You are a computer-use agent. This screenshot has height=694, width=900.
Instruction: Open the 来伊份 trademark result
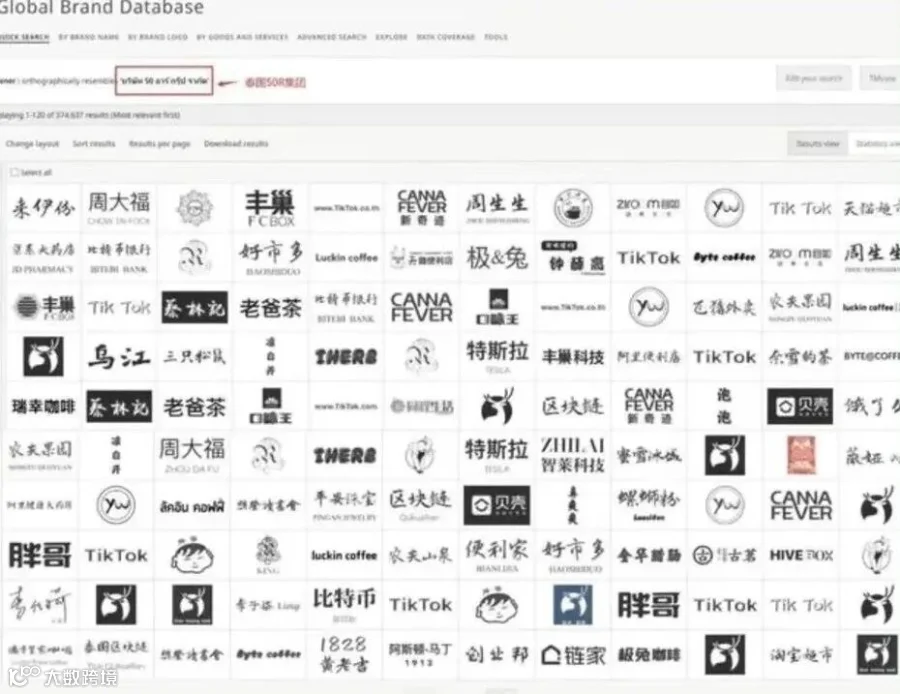tap(43, 208)
